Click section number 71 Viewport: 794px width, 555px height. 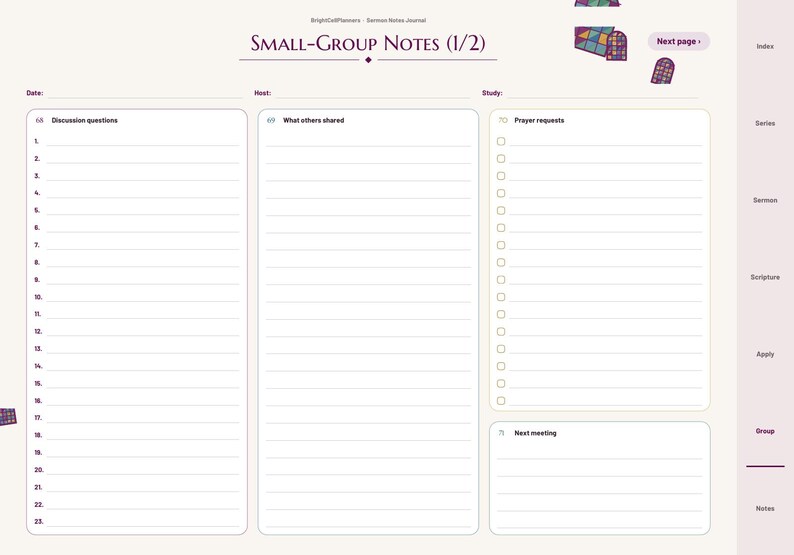[x=501, y=433]
